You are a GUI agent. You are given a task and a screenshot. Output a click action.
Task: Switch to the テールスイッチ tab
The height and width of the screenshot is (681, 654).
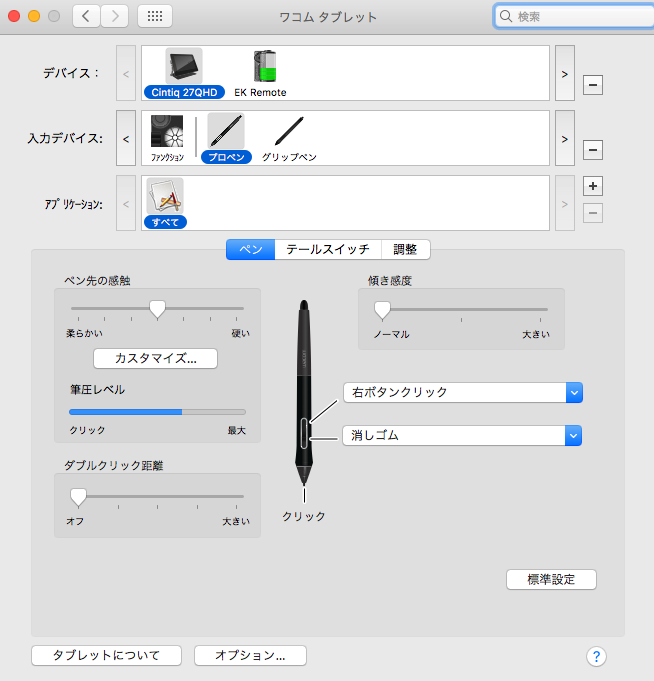pos(328,250)
